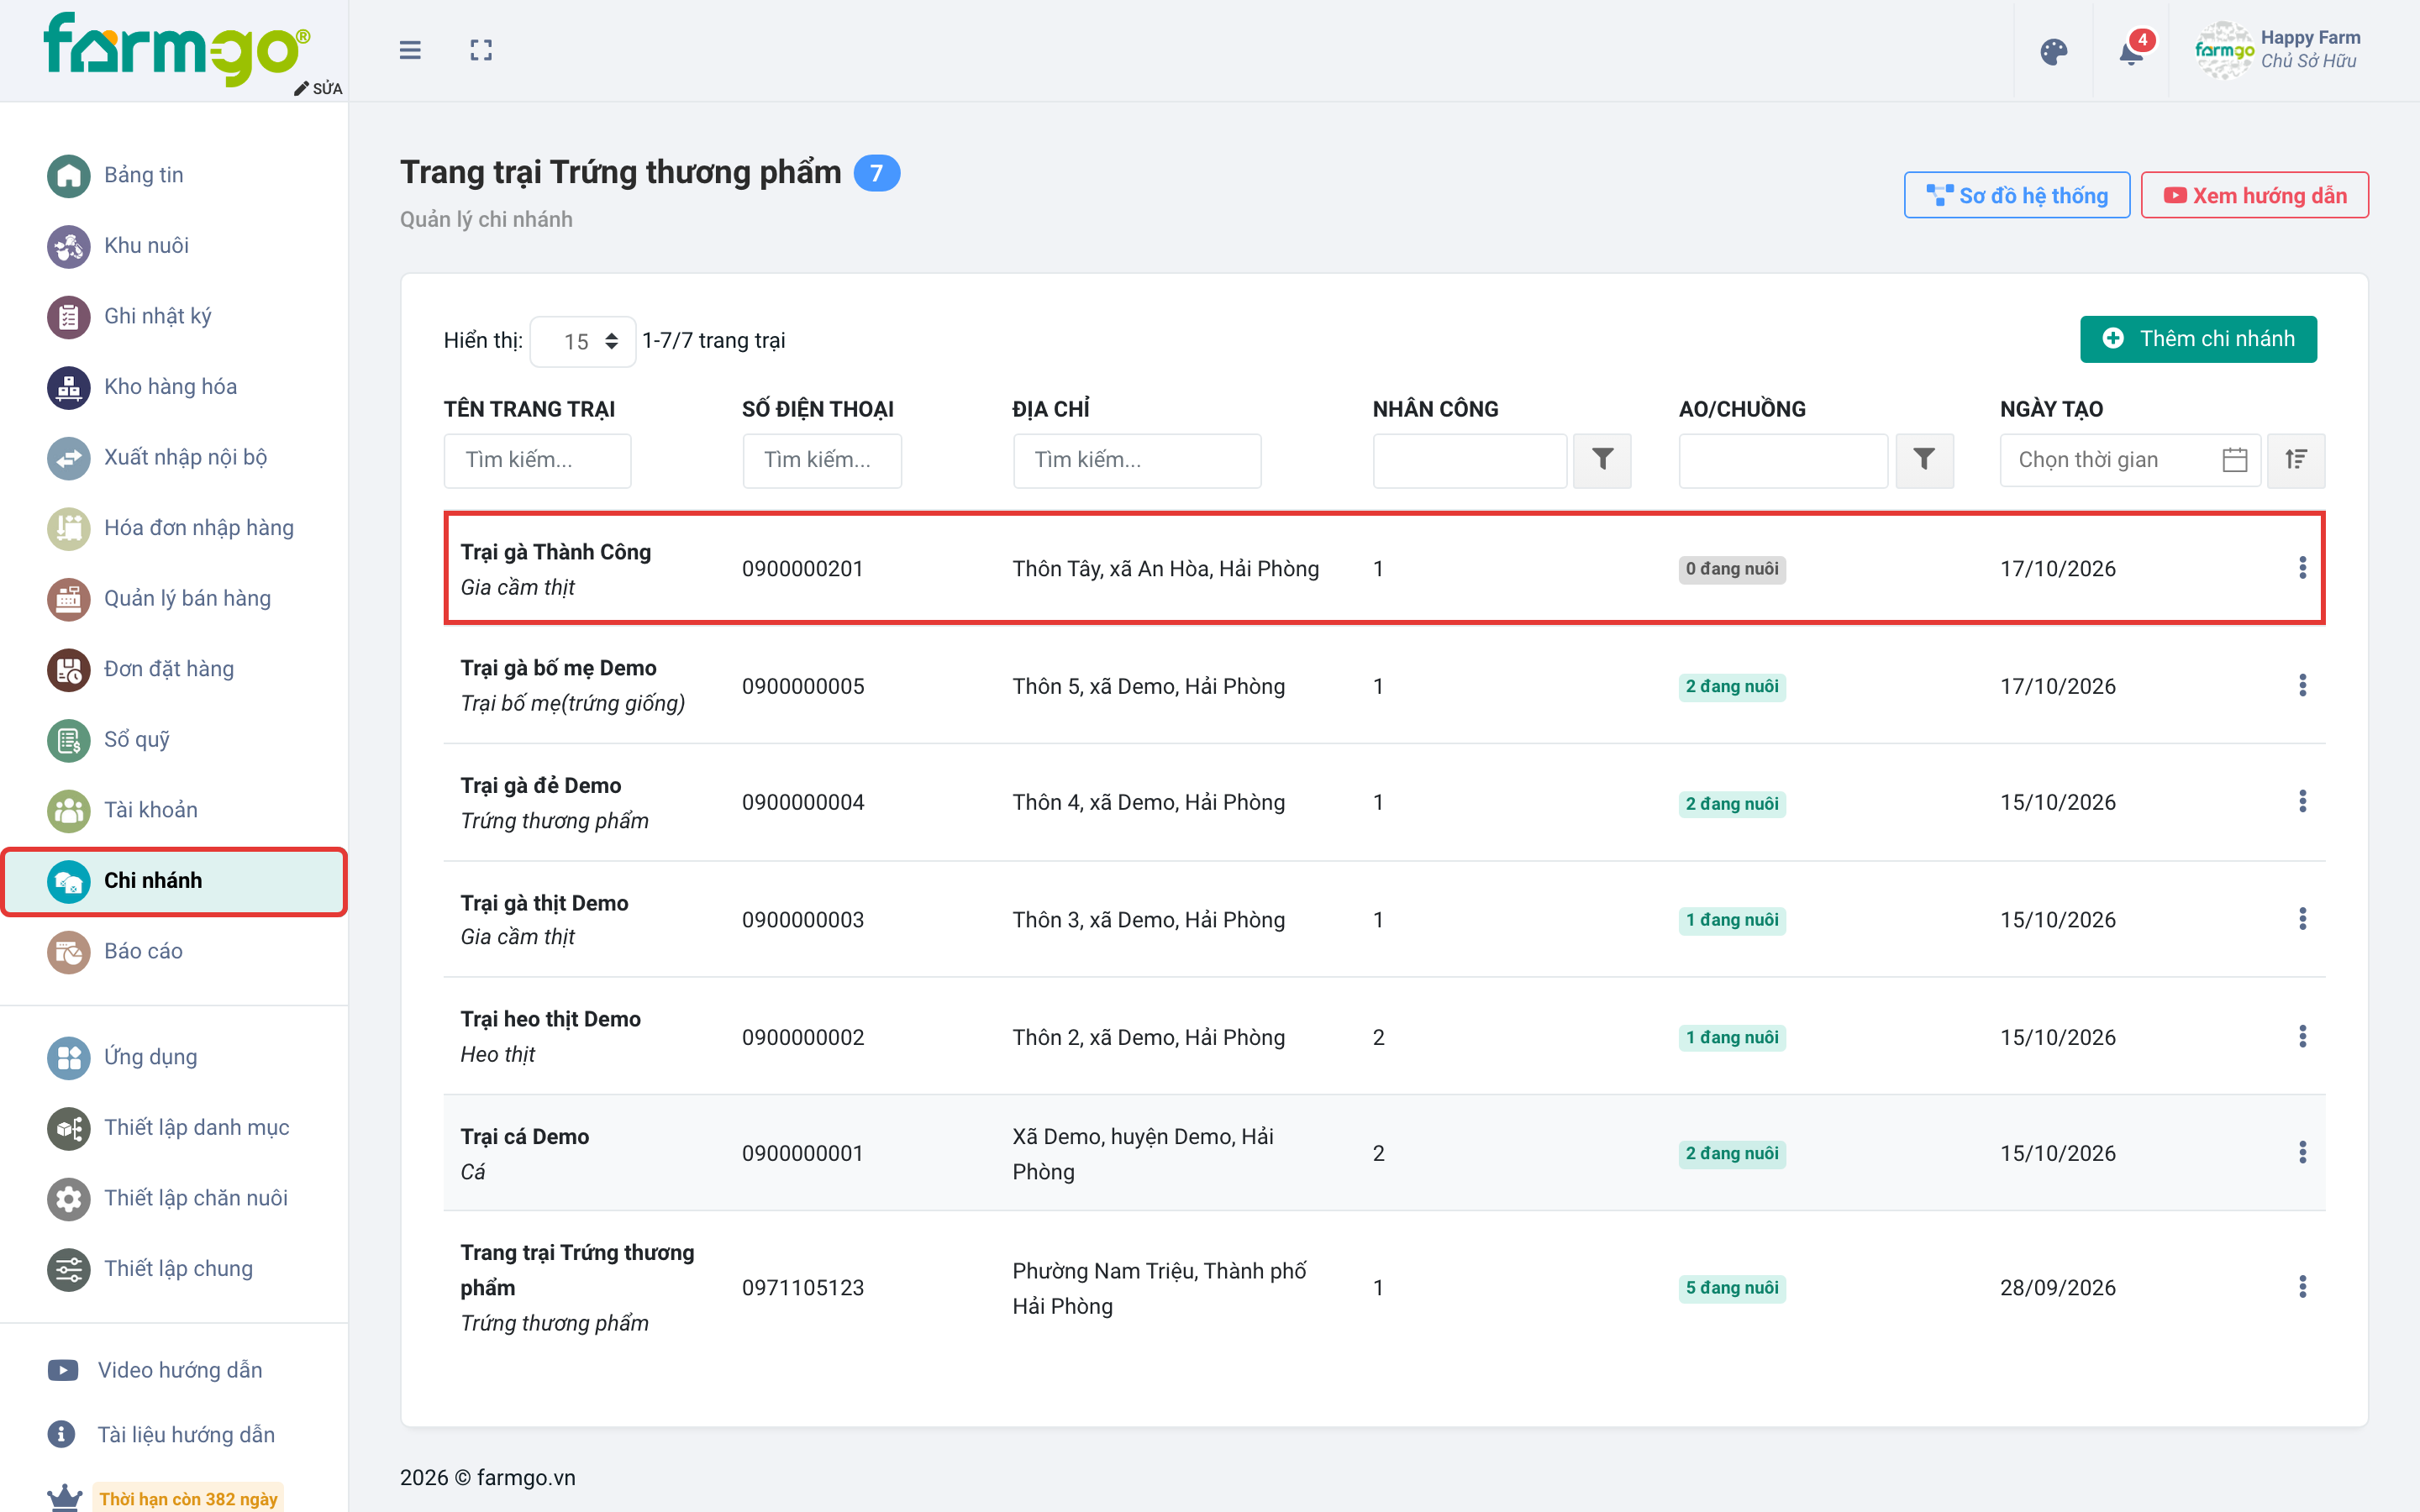Open actions menu for Trại cá Demo
2420x1512 pixels.
[x=2302, y=1152]
